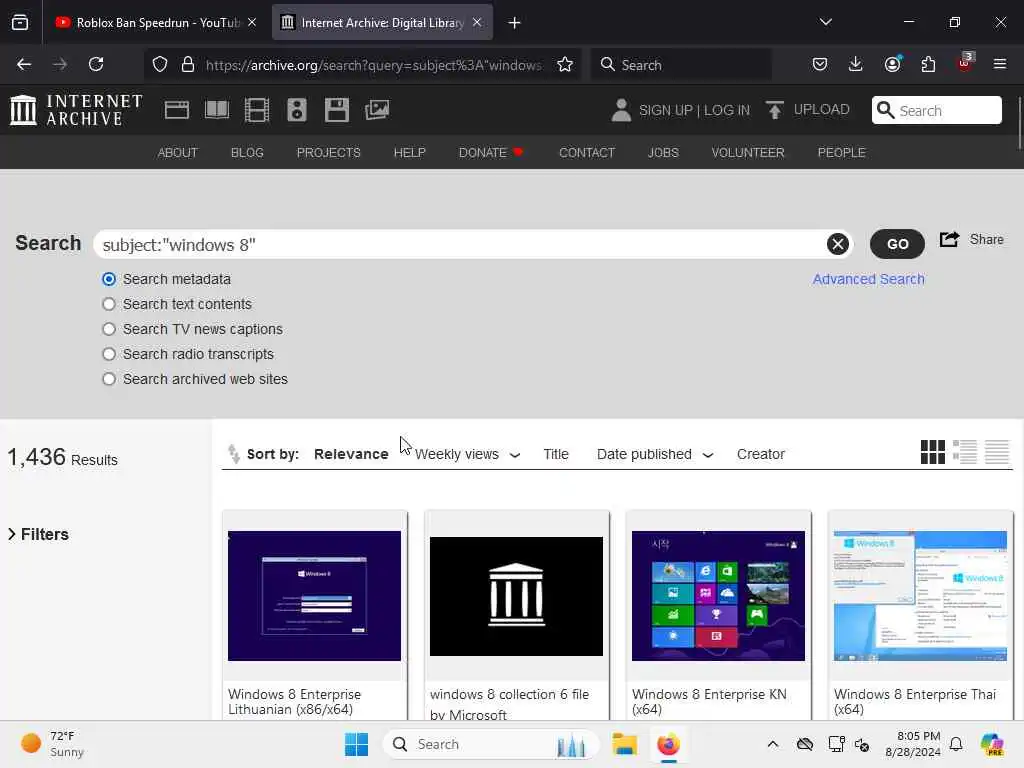Screen dimensions: 1024x768
Task: Focus the header Search box
Action: click(x=936, y=110)
